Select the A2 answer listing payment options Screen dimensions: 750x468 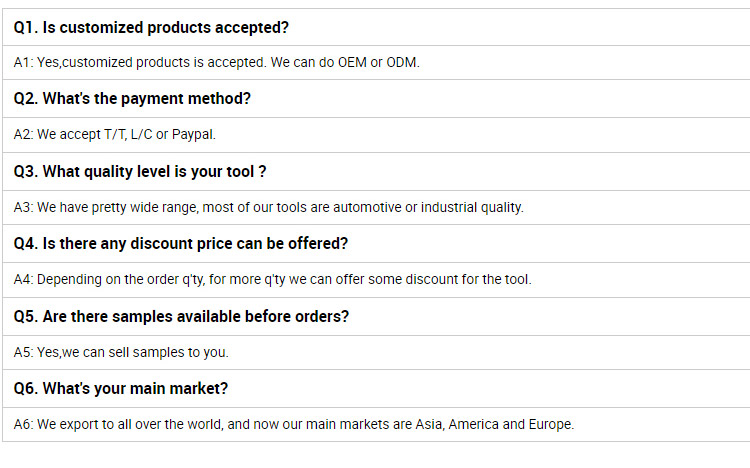(114, 134)
